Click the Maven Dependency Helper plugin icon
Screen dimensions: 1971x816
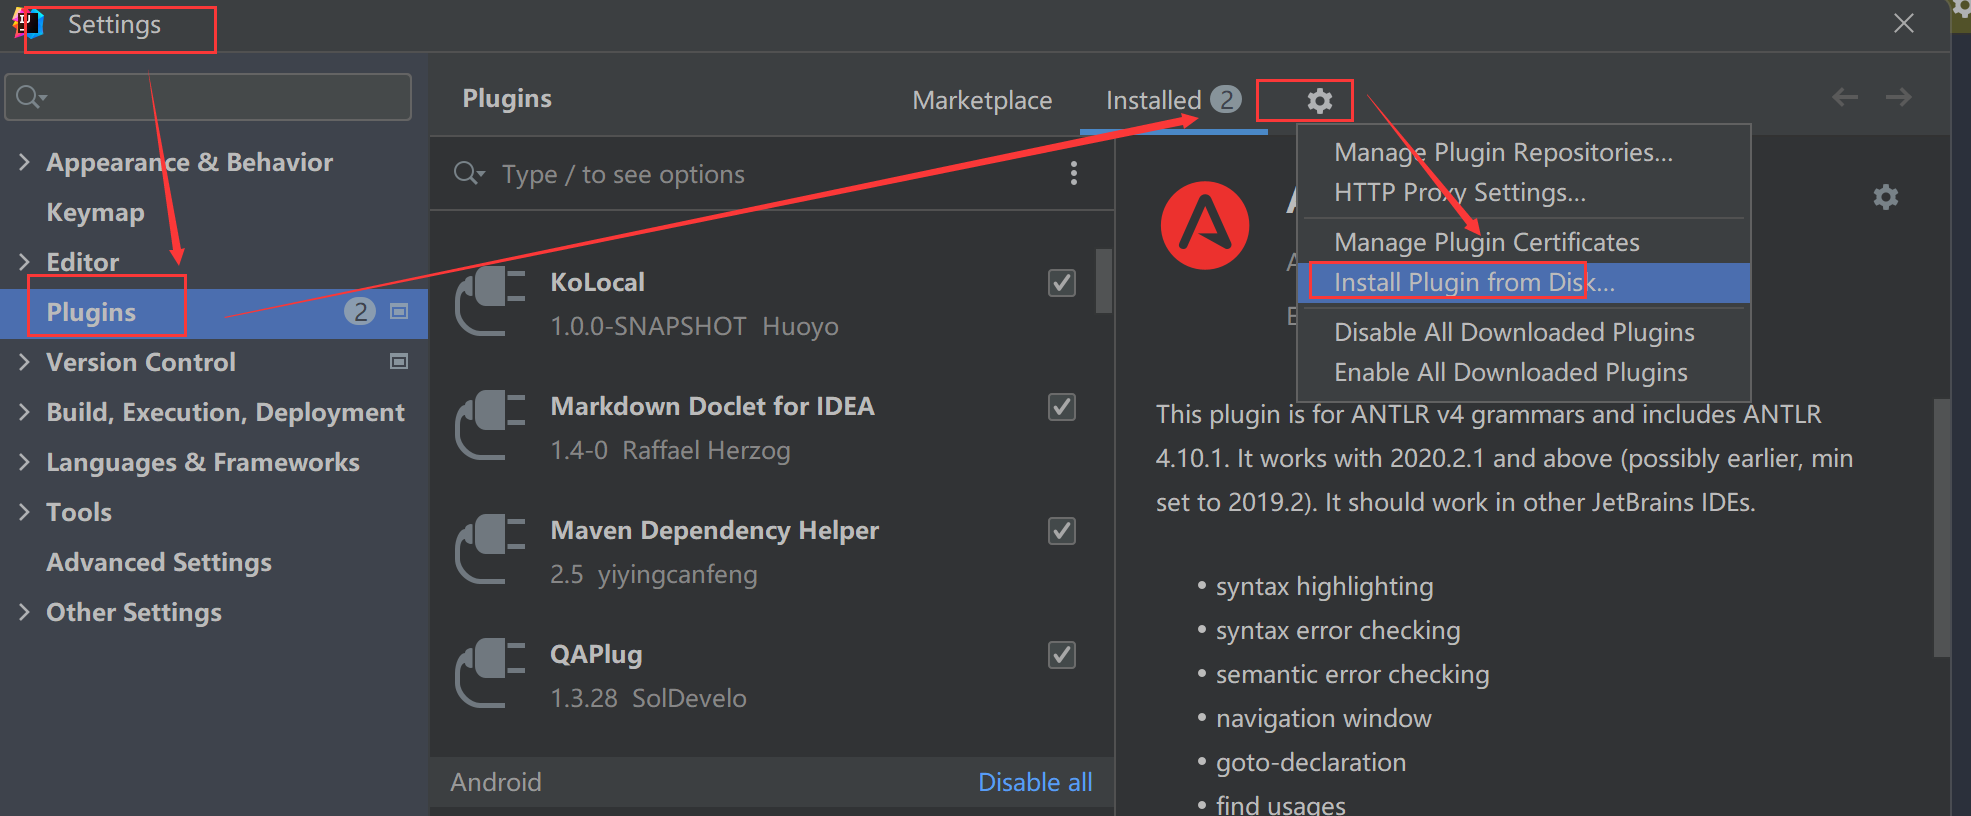click(x=490, y=550)
